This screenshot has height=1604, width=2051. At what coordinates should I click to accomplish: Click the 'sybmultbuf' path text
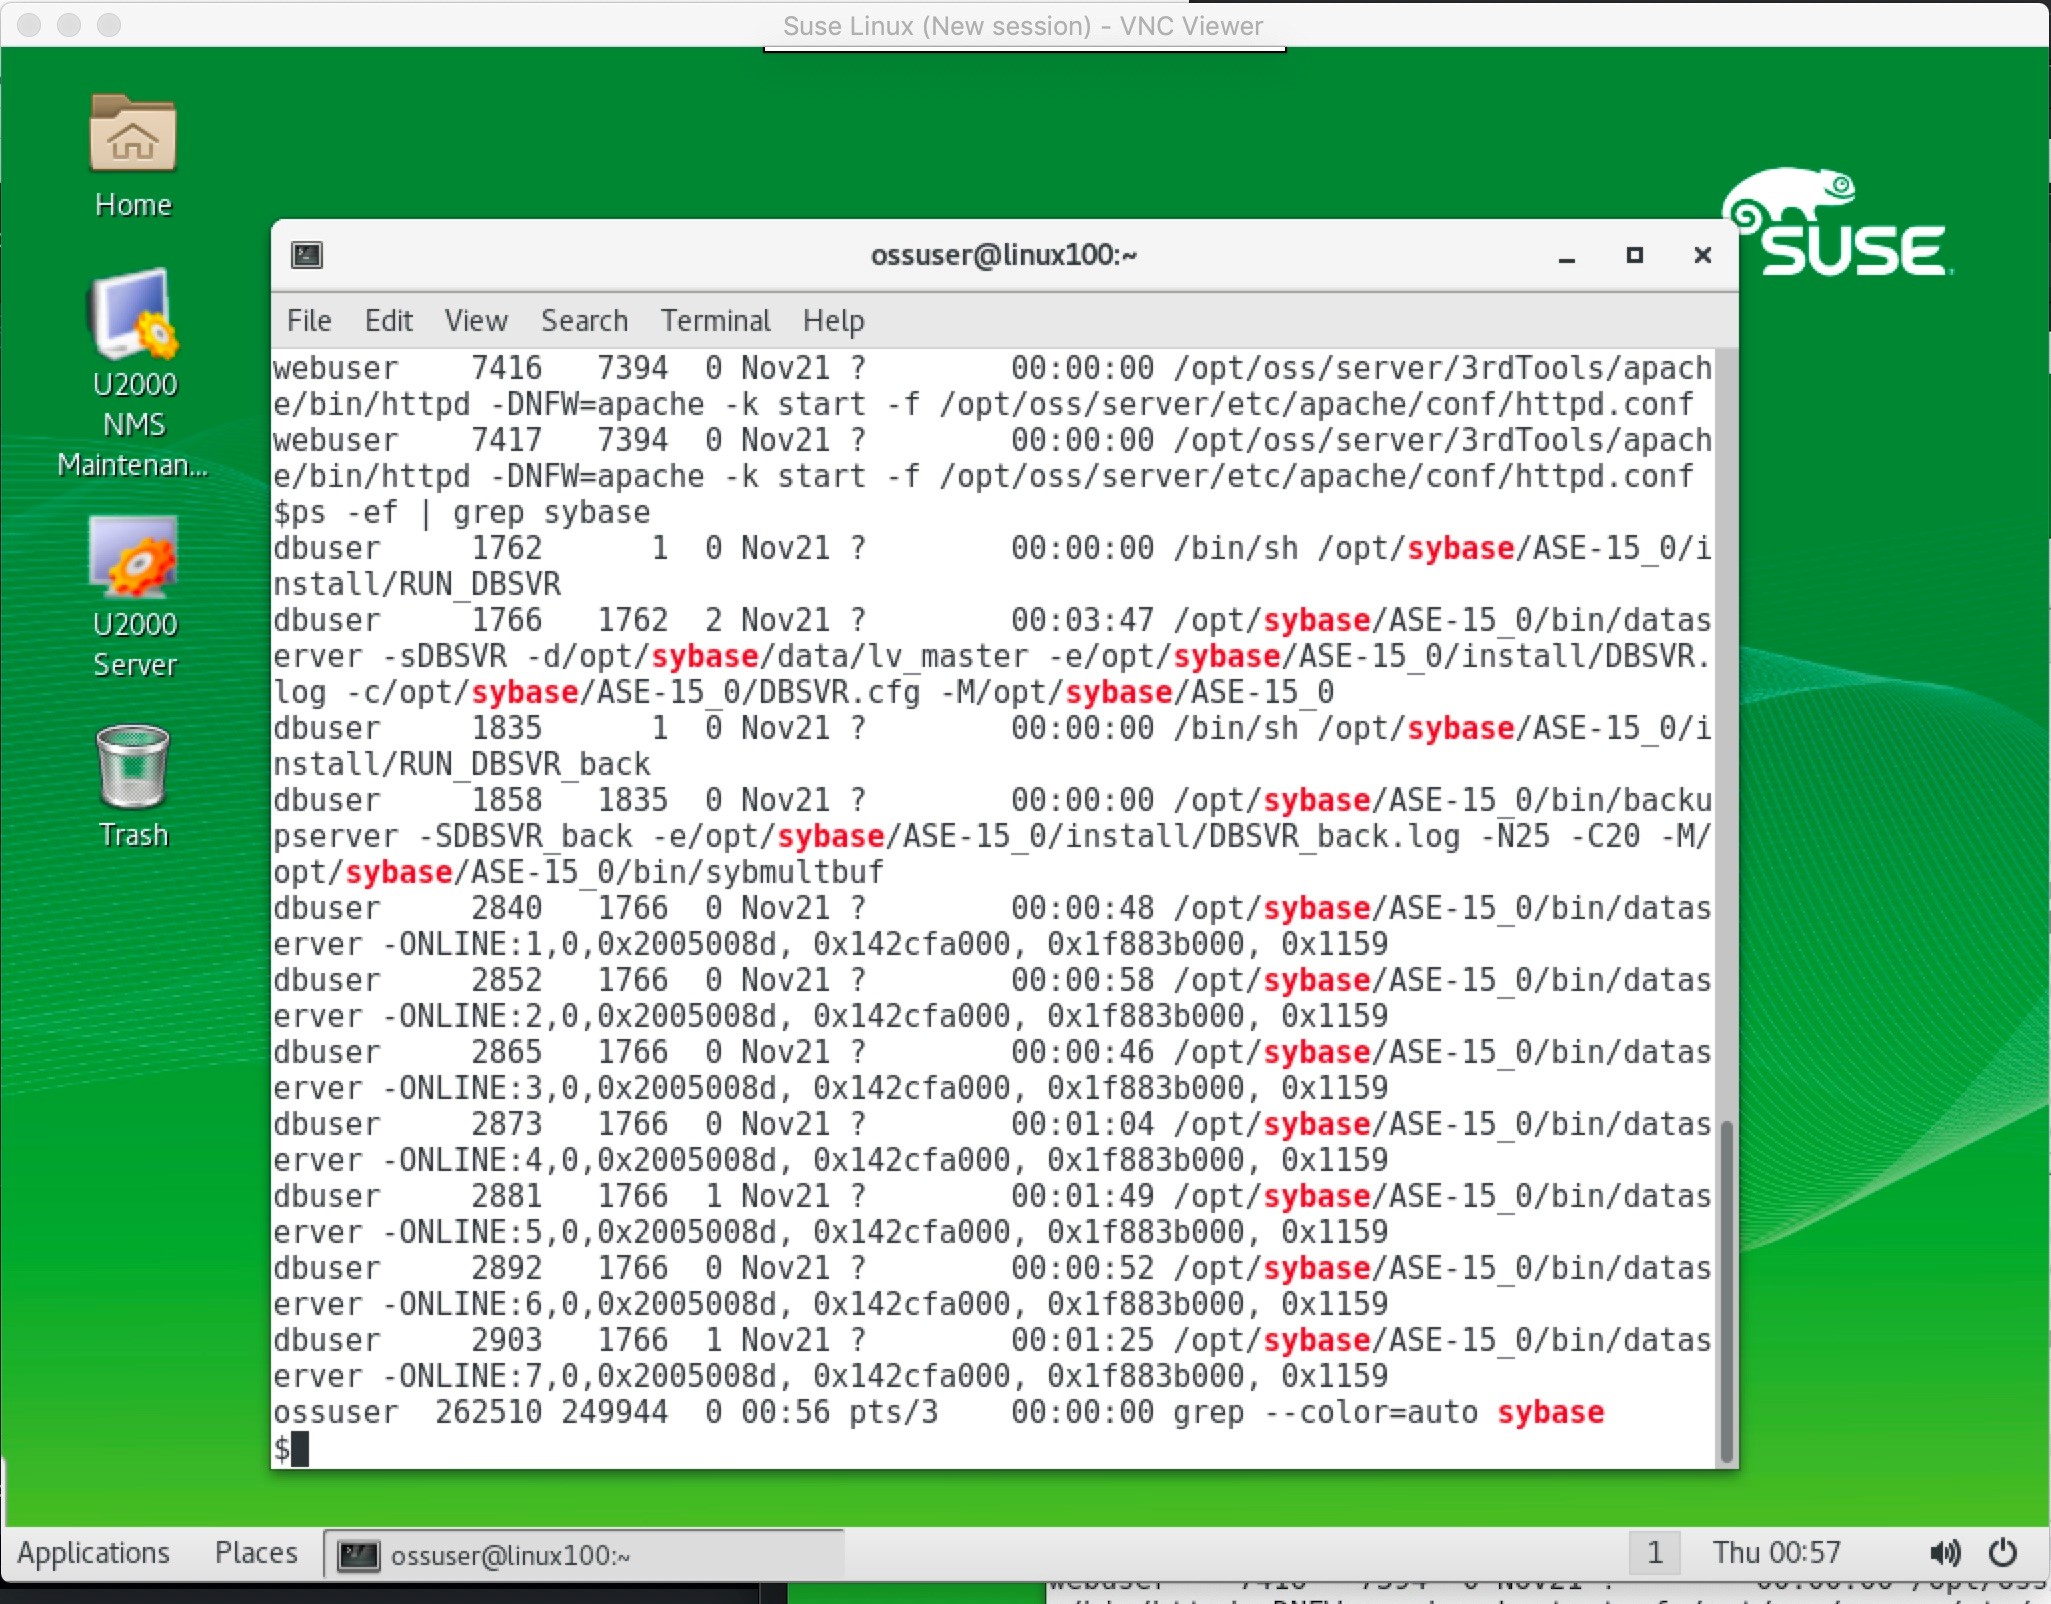[x=794, y=873]
